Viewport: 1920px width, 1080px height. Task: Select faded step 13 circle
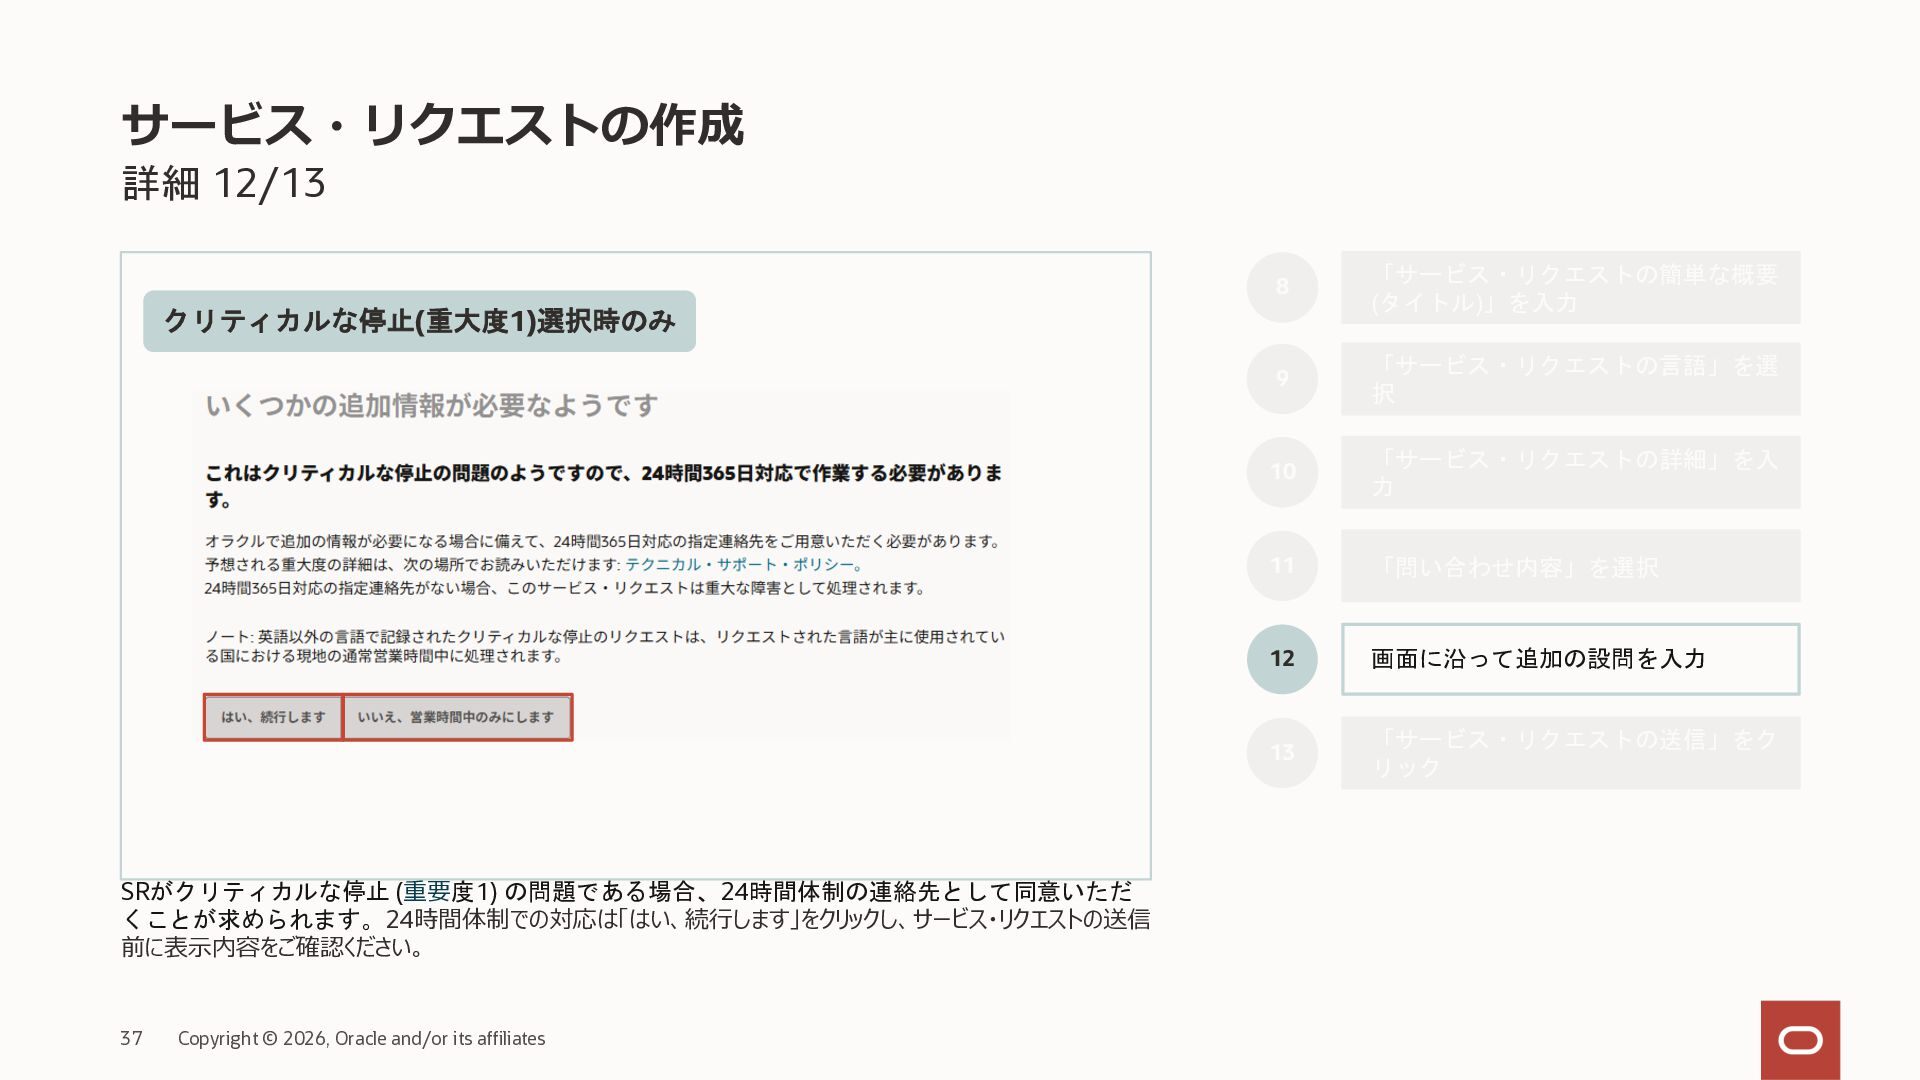pyautogui.click(x=1282, y=752)
